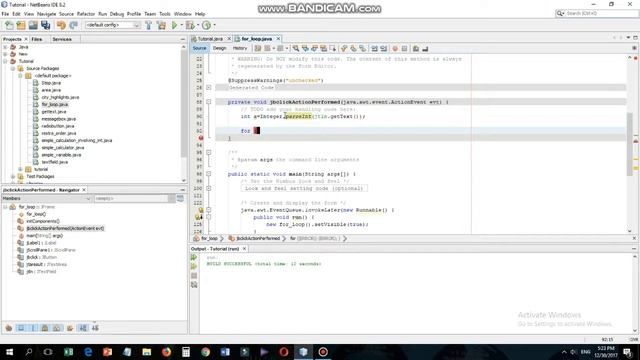The height and width of the screenshot is (360, 640).
Task: Open the Refactor menu
Action: tap(86, 14)
